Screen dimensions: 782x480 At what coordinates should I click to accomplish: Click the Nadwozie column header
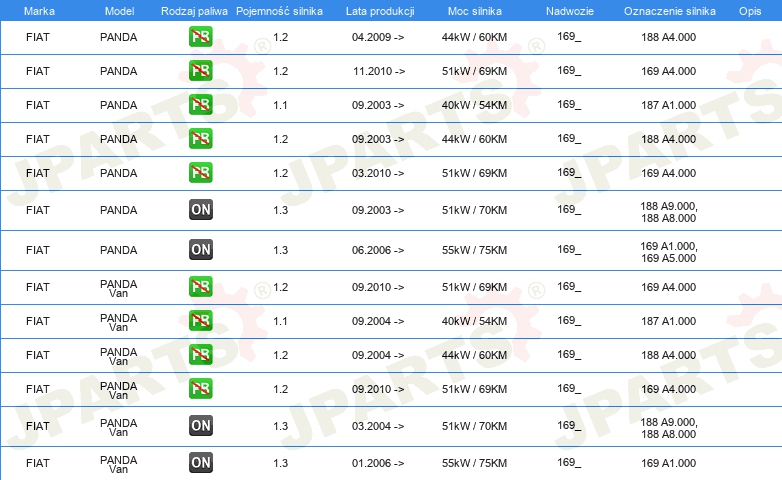coord(570,11)
